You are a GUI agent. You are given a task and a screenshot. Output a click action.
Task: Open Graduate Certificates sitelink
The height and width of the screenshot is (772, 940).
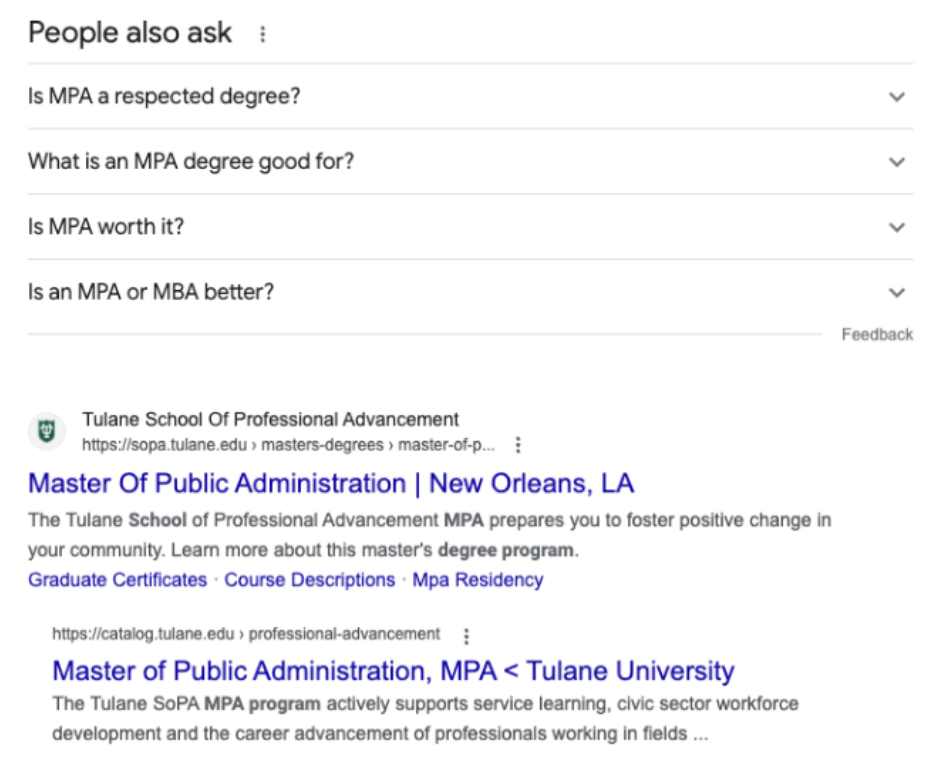click(118, 580)
